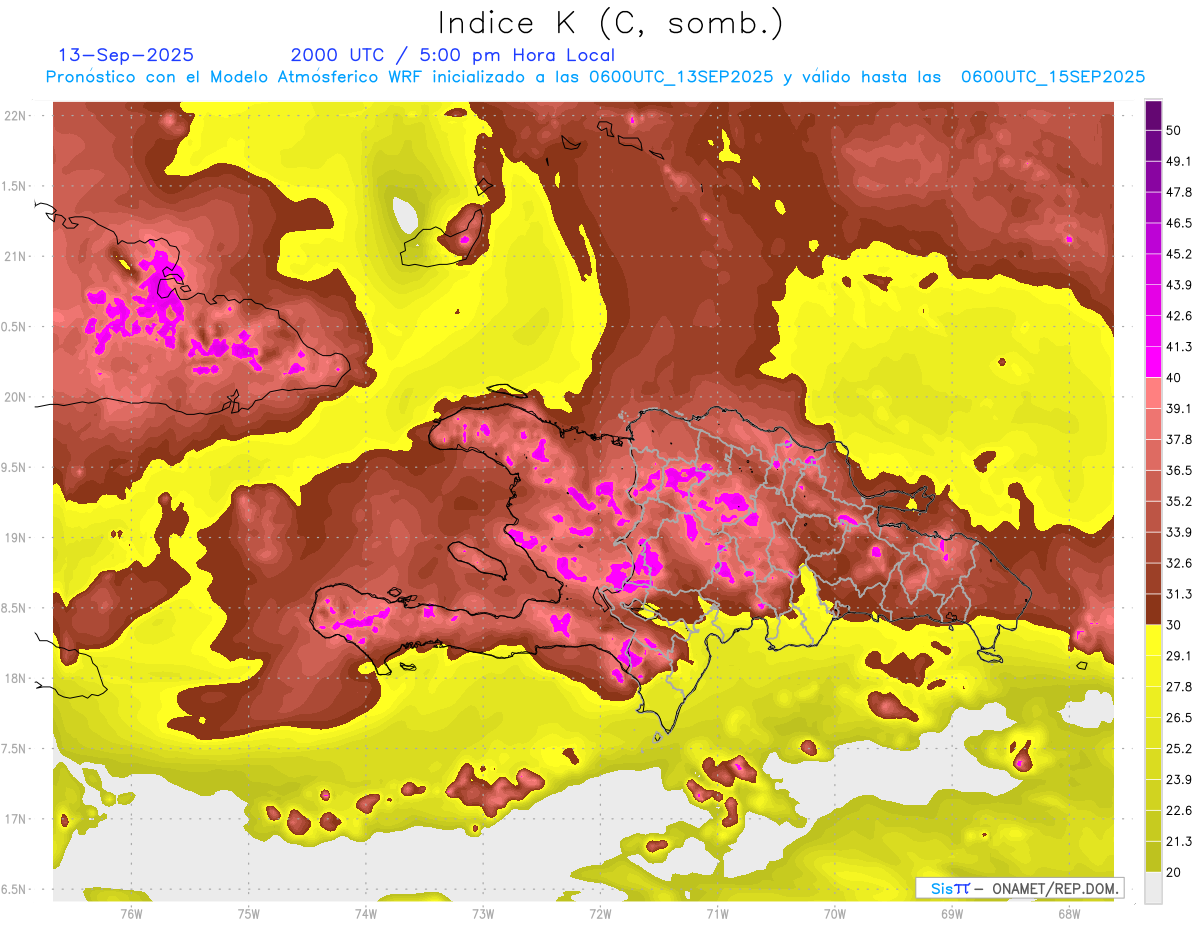Select the colorbar value "33.9"
This screenshot has width=1200, height=927.
pos(1178,532)
